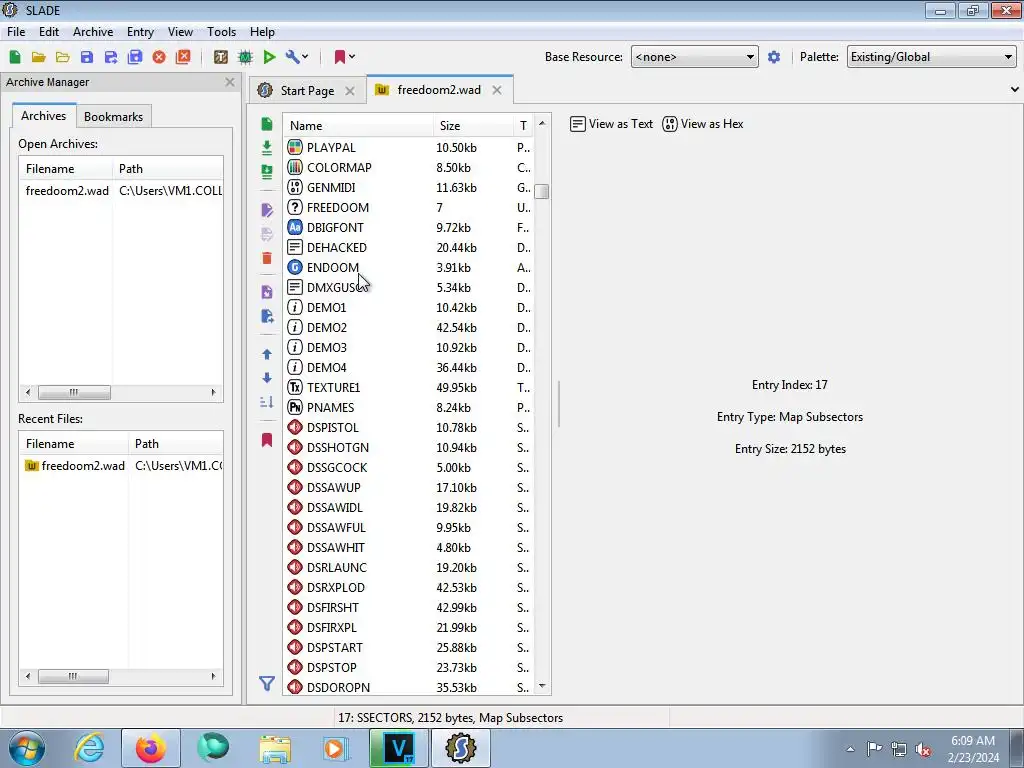Image resolution: width=1024 pixels, height=768 pixels.
Task: Sort entries by the Name column header
Action: [x=358, y=125]
